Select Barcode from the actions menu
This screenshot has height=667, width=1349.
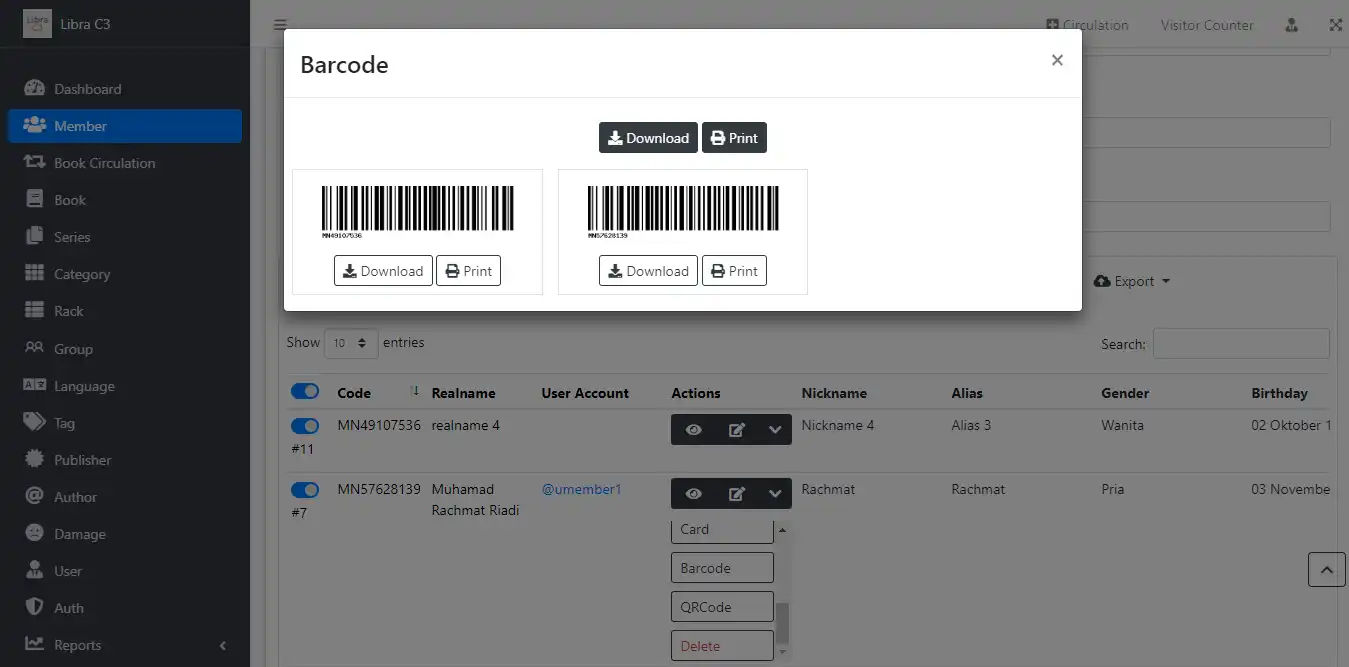[722, 568]
